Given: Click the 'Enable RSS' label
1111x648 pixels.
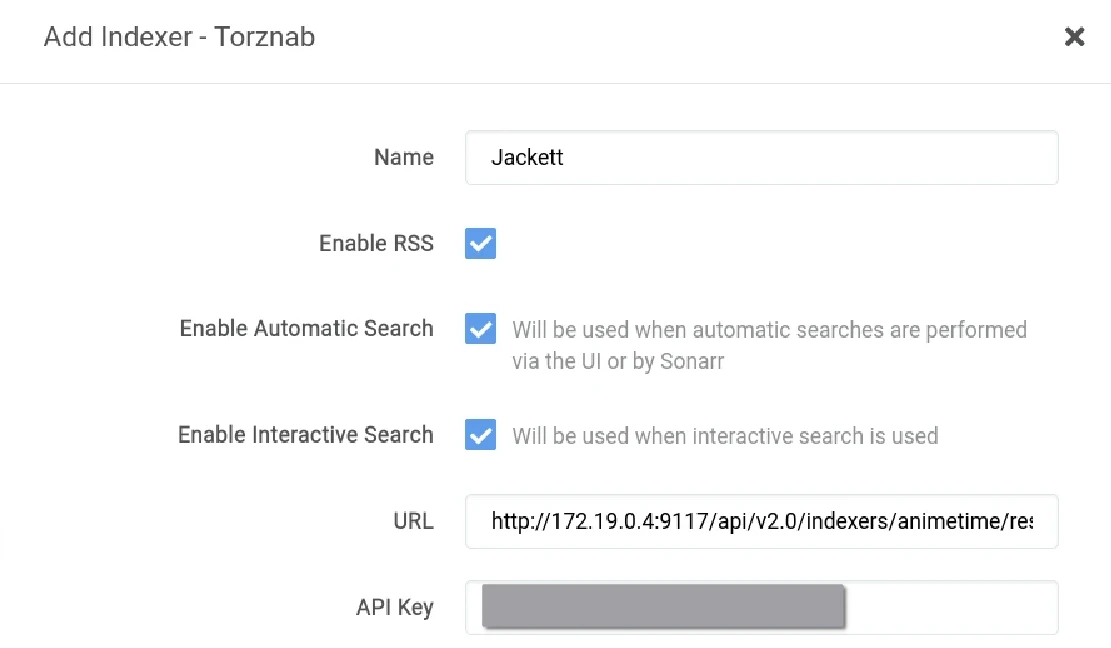Looking at the screenshot, I should [x=376, y=244].
